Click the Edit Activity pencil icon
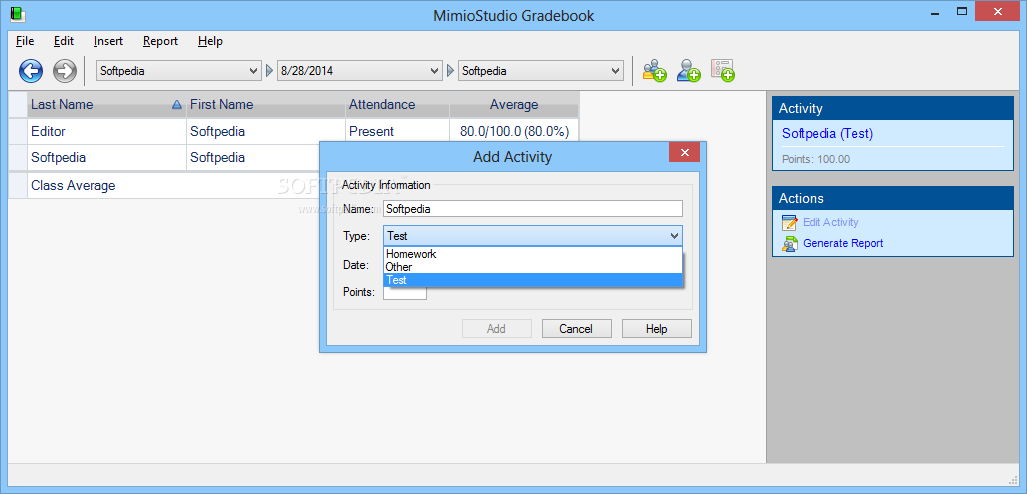Screen dimensions: 1027x494 [789, 223]
